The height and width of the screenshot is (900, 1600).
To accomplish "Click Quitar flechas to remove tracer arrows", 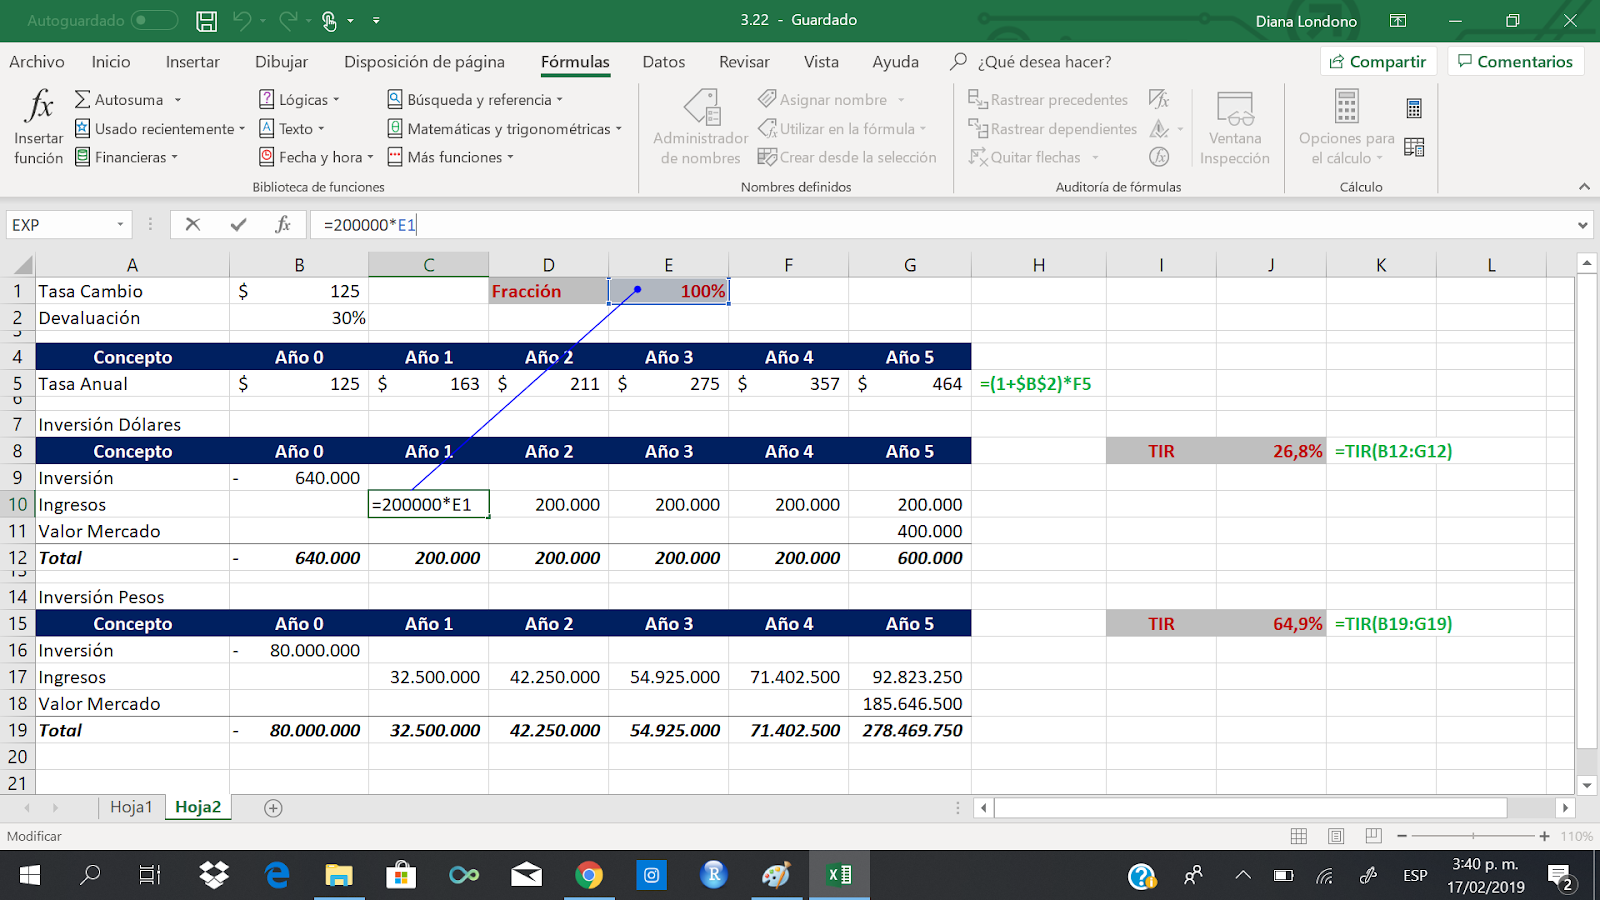I will [x=1030, y=157].
